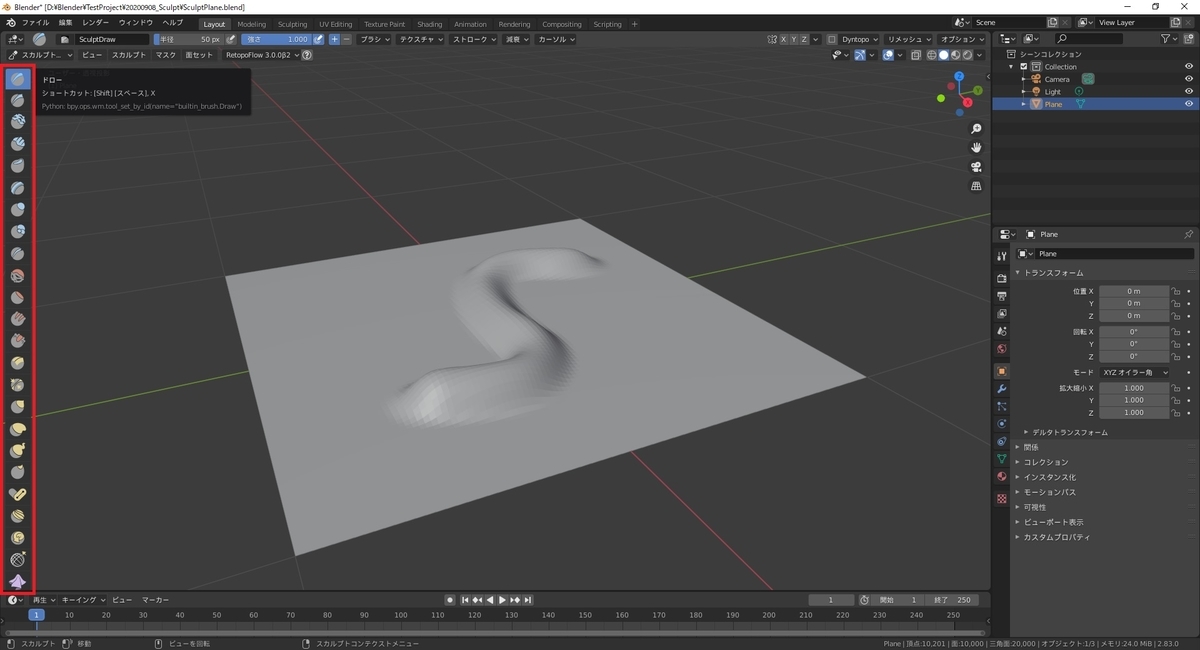Open the Texture checker properties tab
The width and height of the screenshot is (1200, 650).
[x=1002, y=498]
